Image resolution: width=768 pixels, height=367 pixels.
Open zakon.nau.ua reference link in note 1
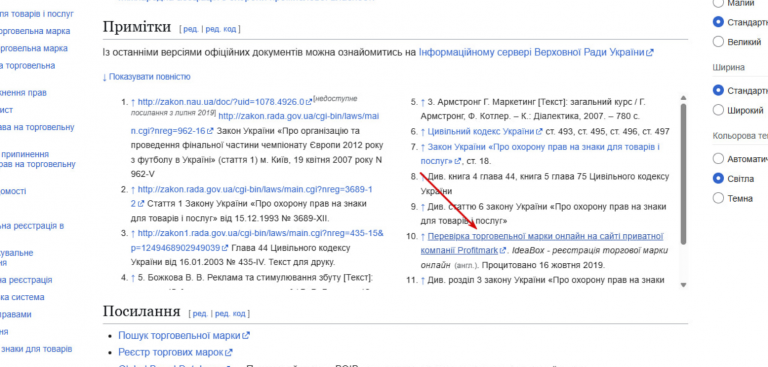tap(225, 102)
